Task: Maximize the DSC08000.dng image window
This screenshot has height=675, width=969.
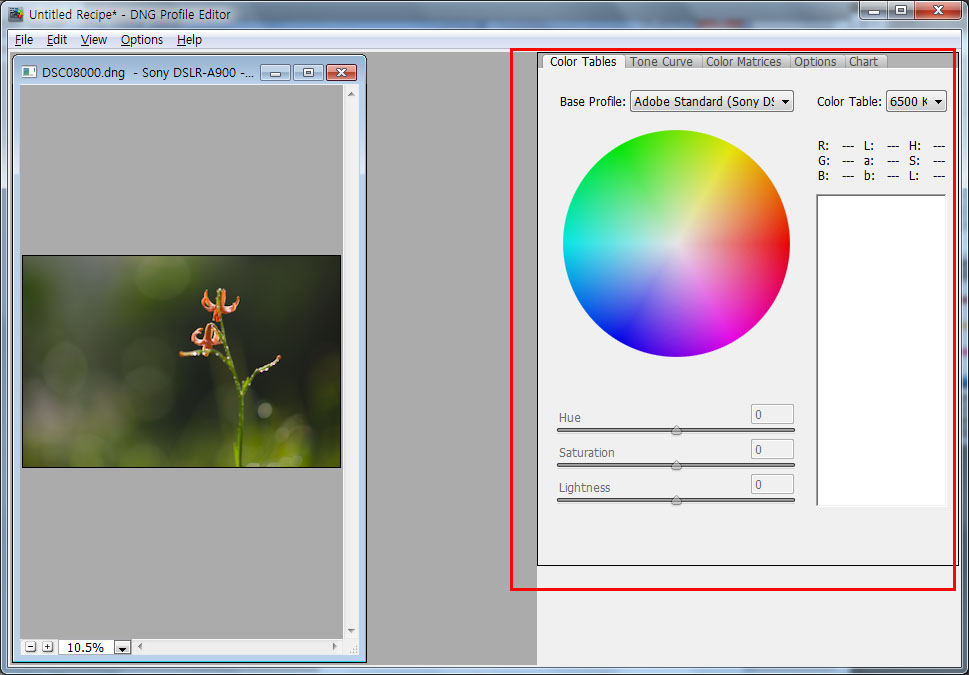Action: pyautogui.click(x=308, y=73)
